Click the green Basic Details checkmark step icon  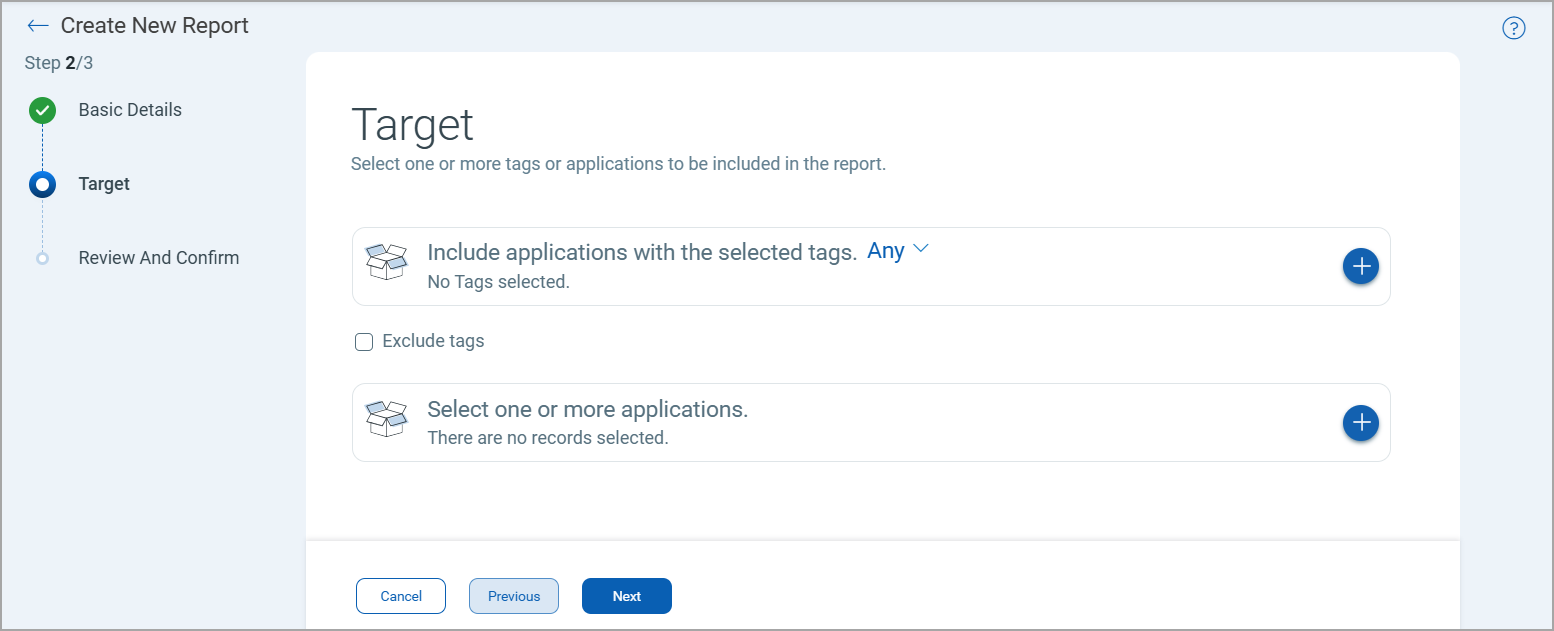[42, 110]
